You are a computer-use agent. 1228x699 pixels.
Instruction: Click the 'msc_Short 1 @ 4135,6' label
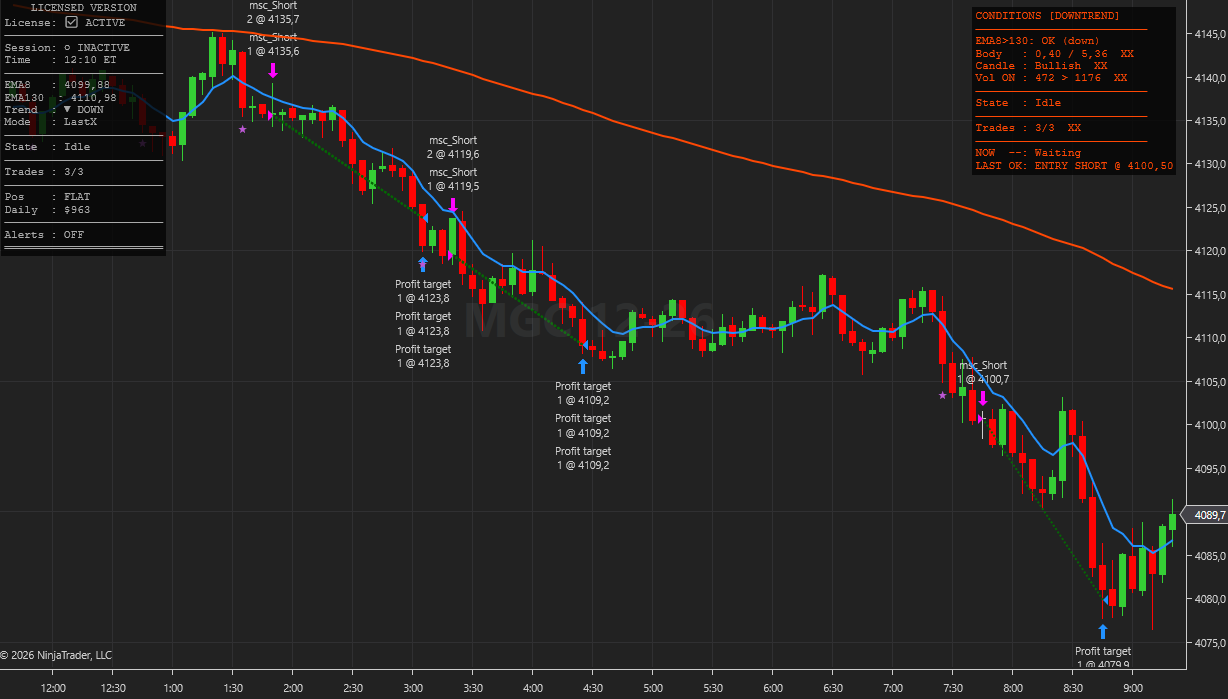pos(272,44)
